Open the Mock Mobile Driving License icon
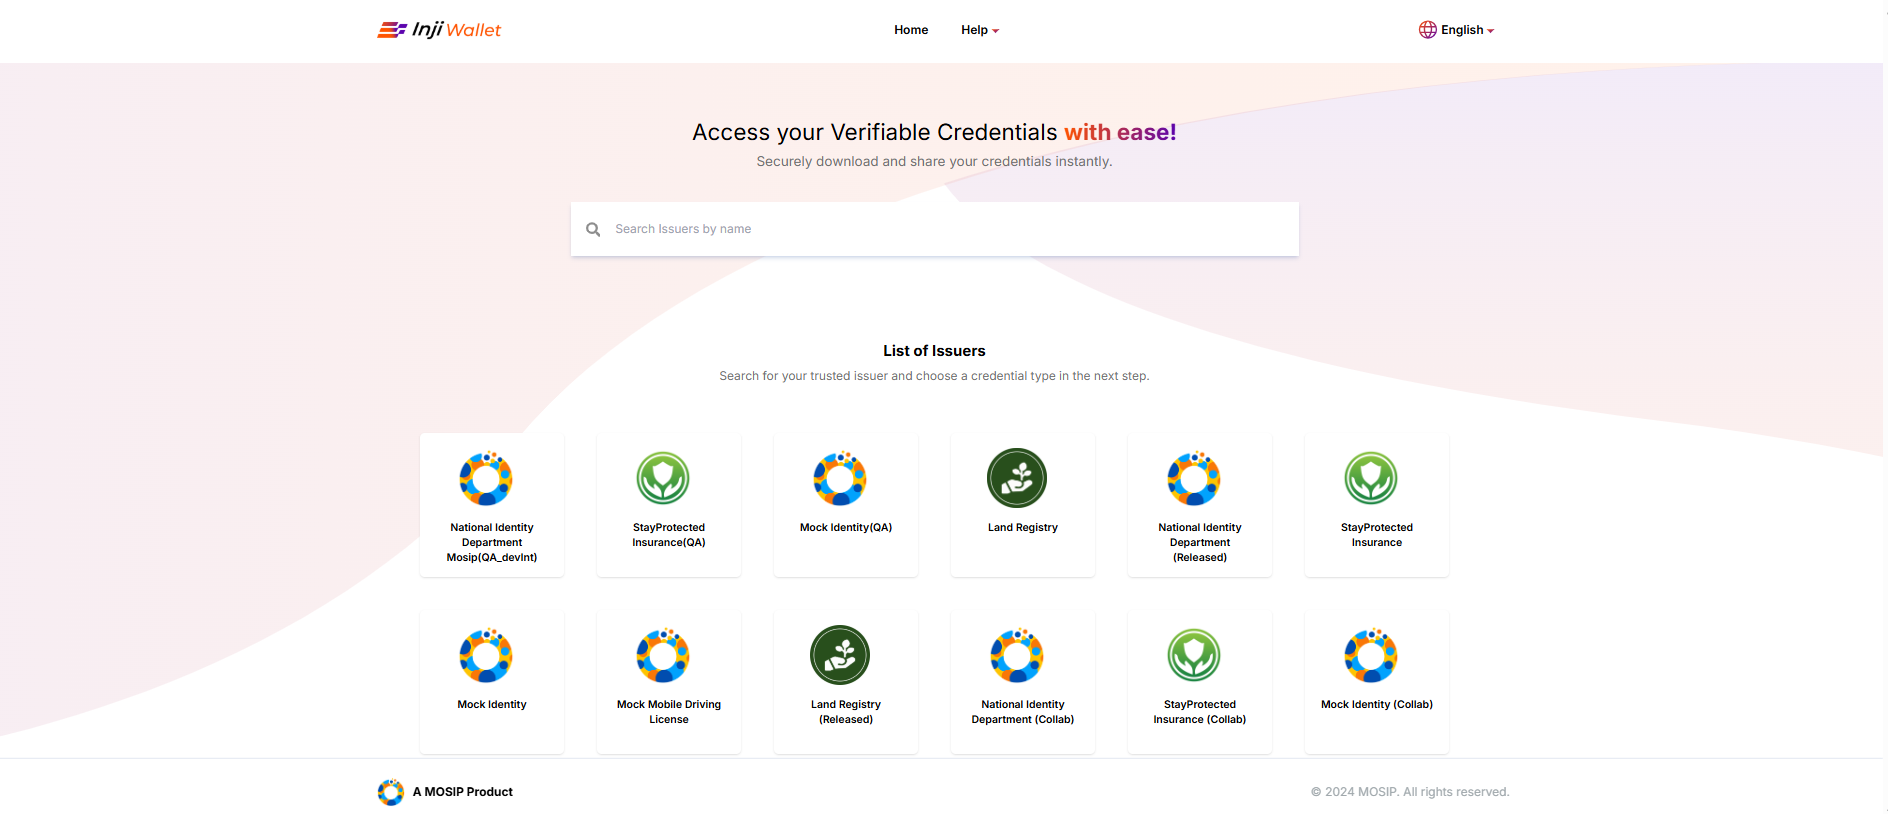 coord(663,655)
